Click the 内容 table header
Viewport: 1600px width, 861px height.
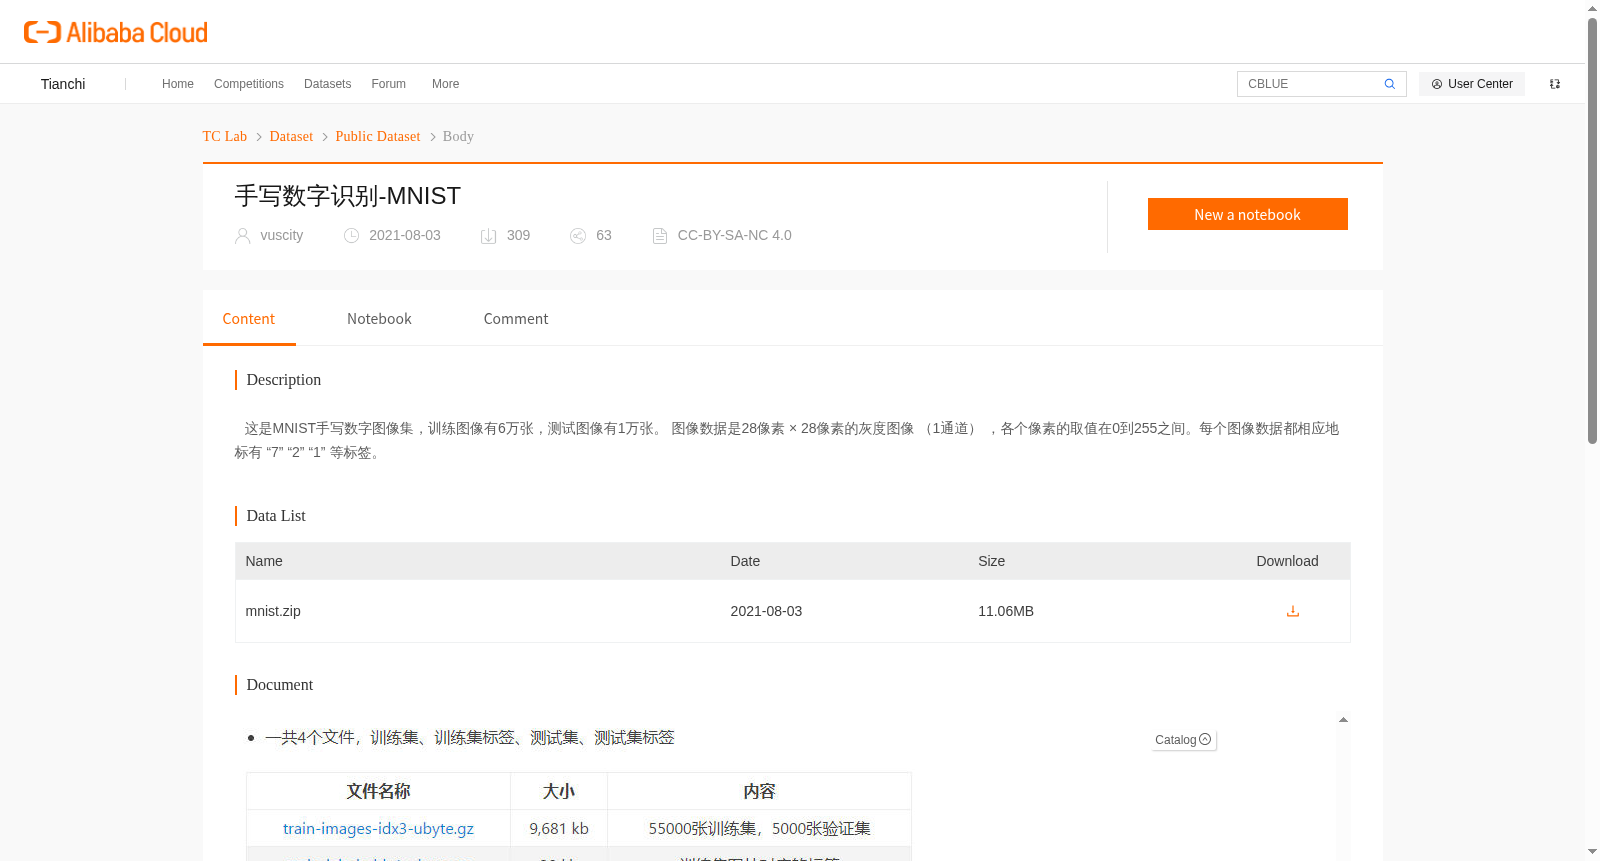click(x=759, y=791)
